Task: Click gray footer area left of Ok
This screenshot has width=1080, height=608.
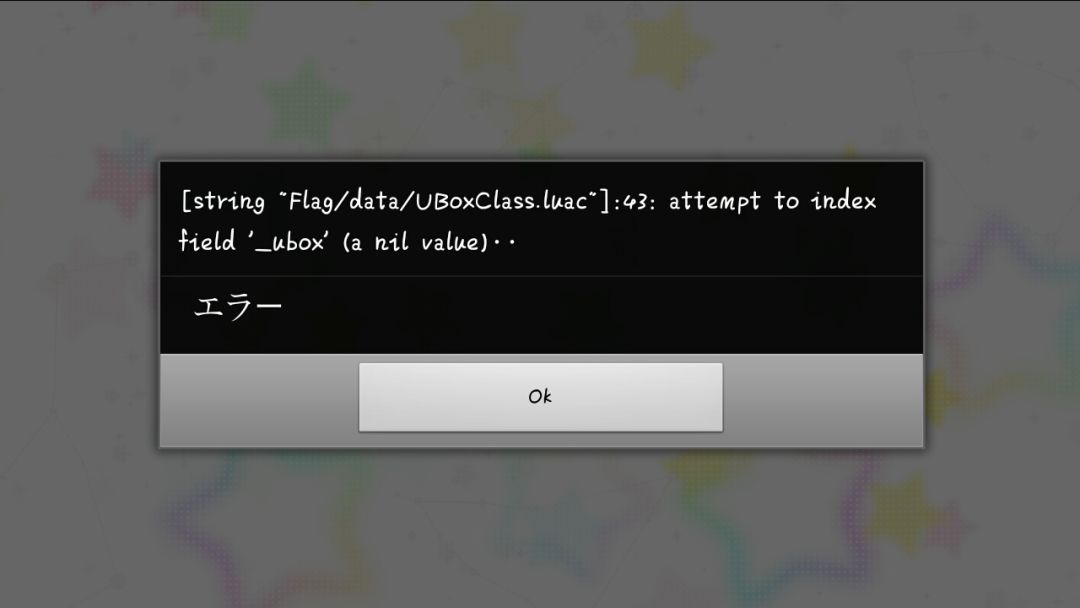Action: tap(260, 400)
